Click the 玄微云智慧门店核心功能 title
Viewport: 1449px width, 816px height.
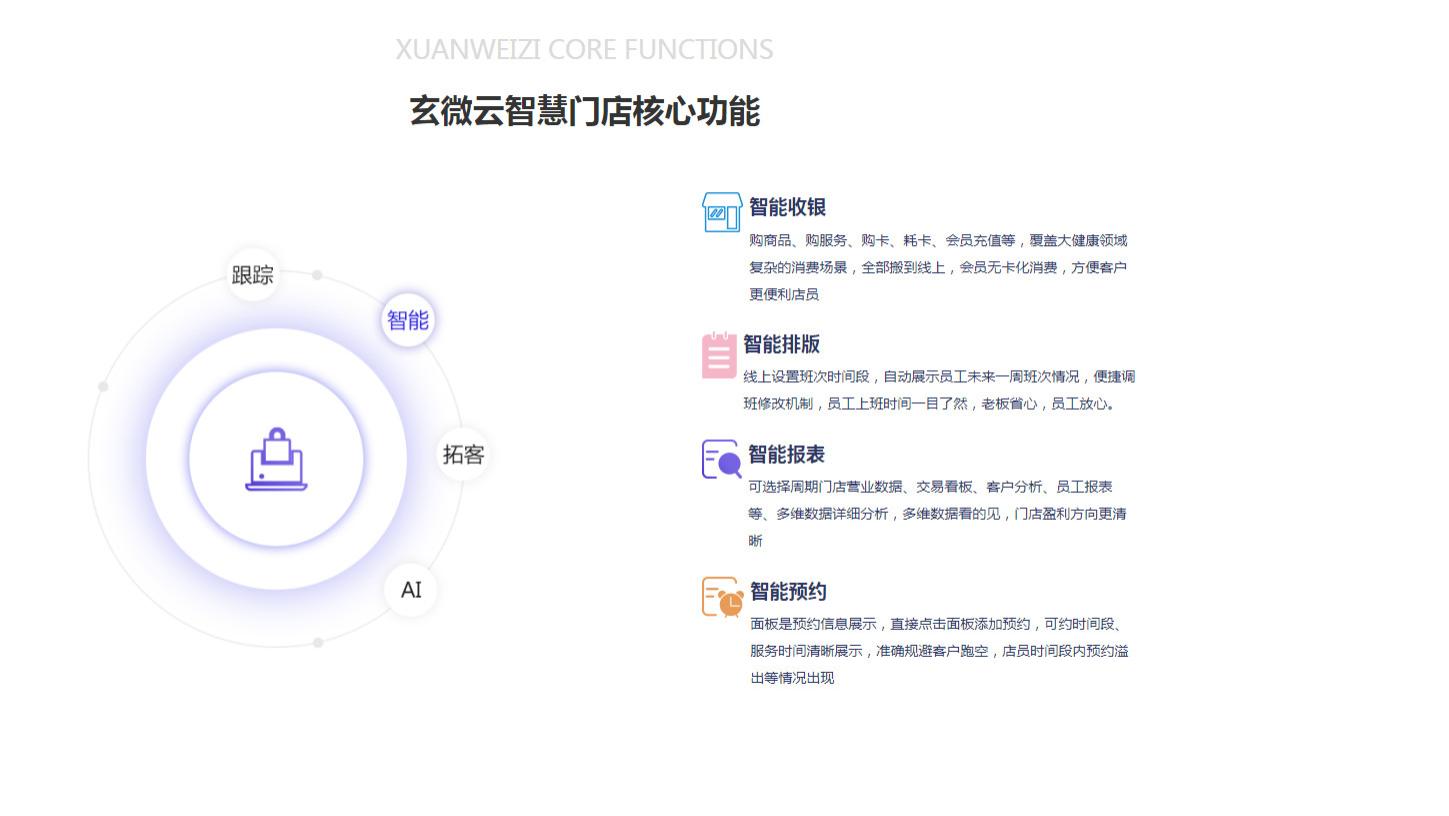[x=584, y=112]
